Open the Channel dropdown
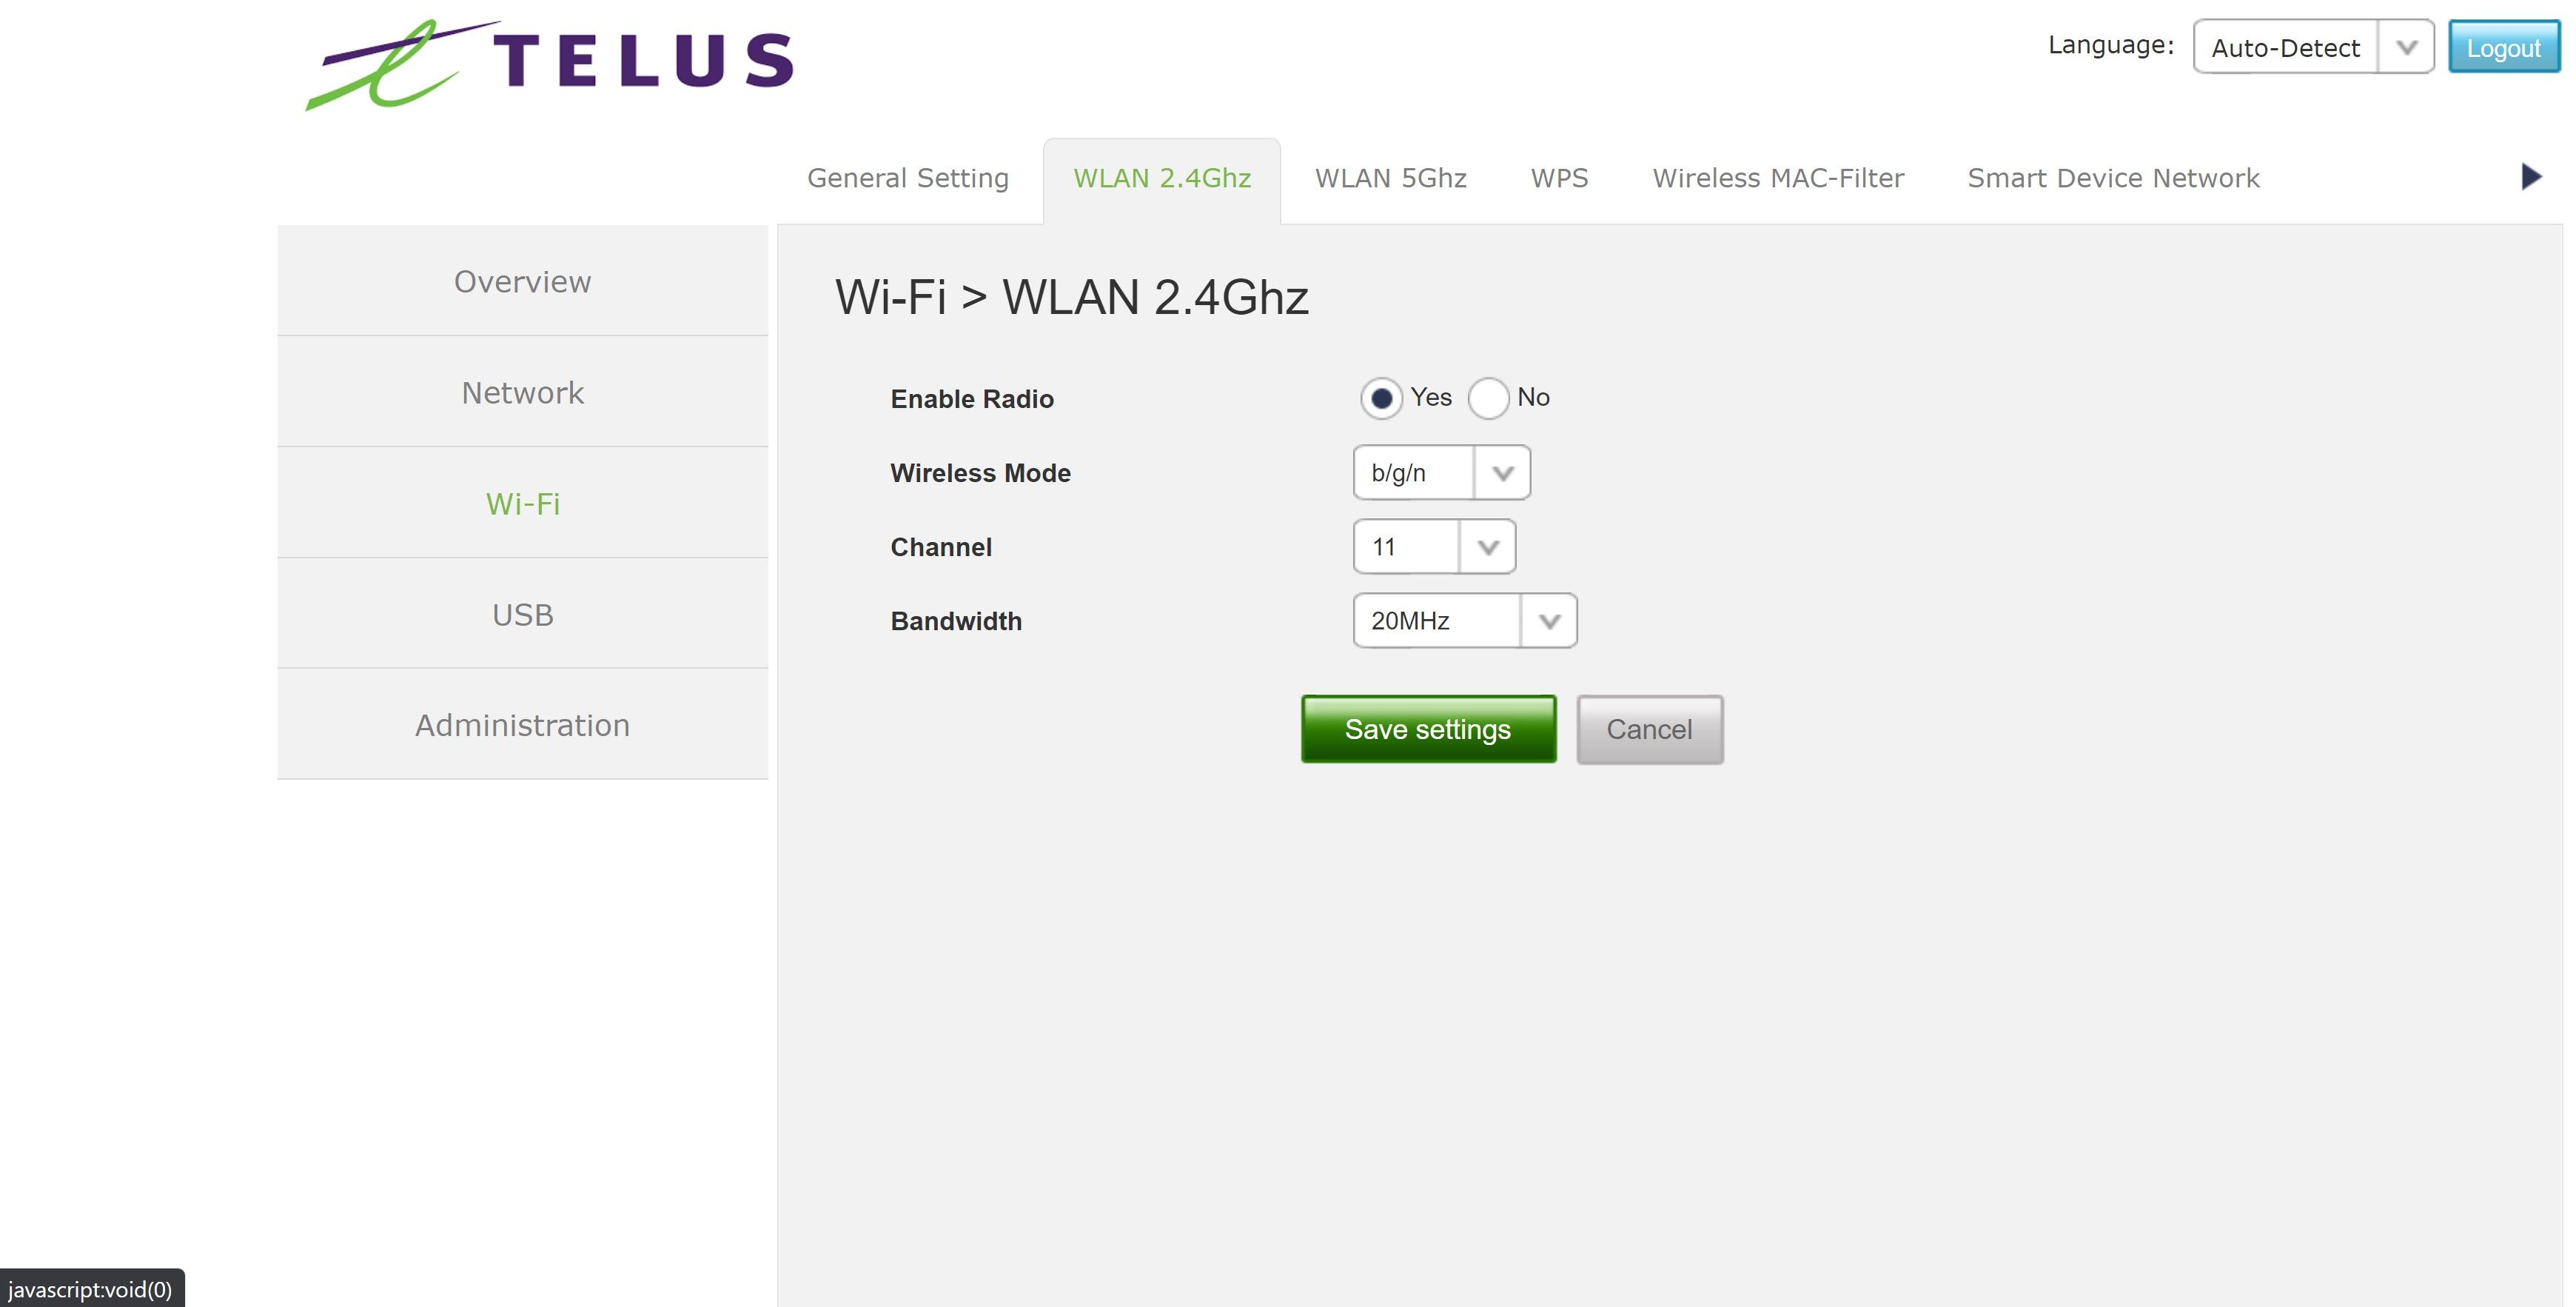This screenshot has height=1307, width=2576. pos(1434,546)
